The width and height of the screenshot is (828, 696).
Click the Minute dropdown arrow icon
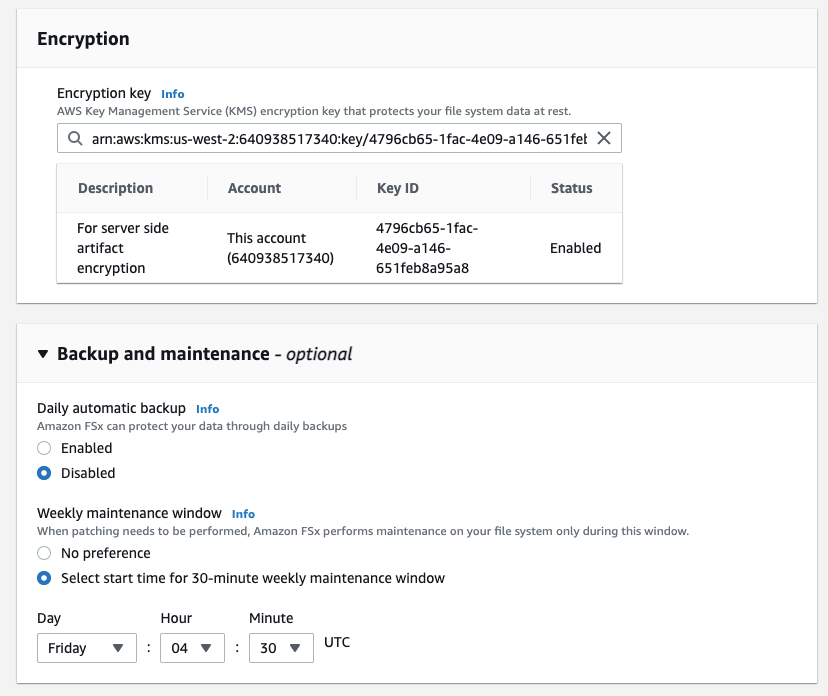(292, 648)
